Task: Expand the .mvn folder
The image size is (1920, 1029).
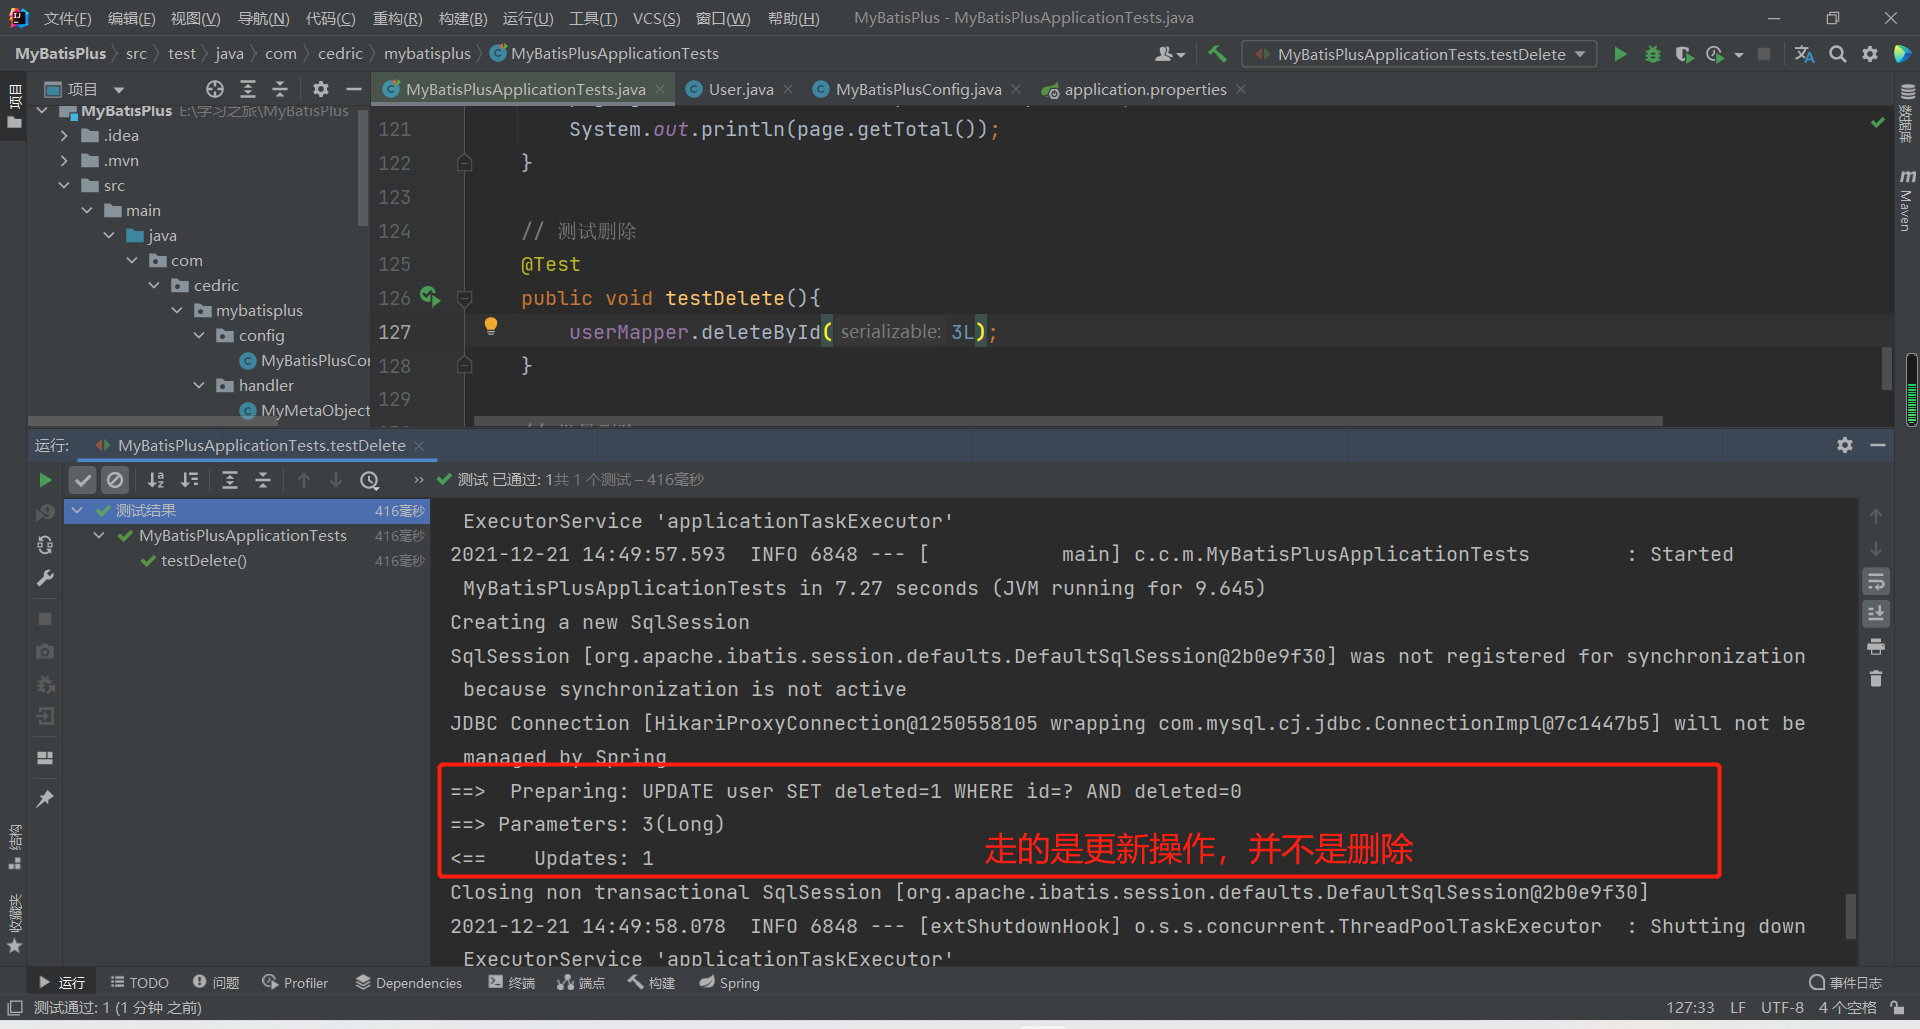Action: click(64, 160)
